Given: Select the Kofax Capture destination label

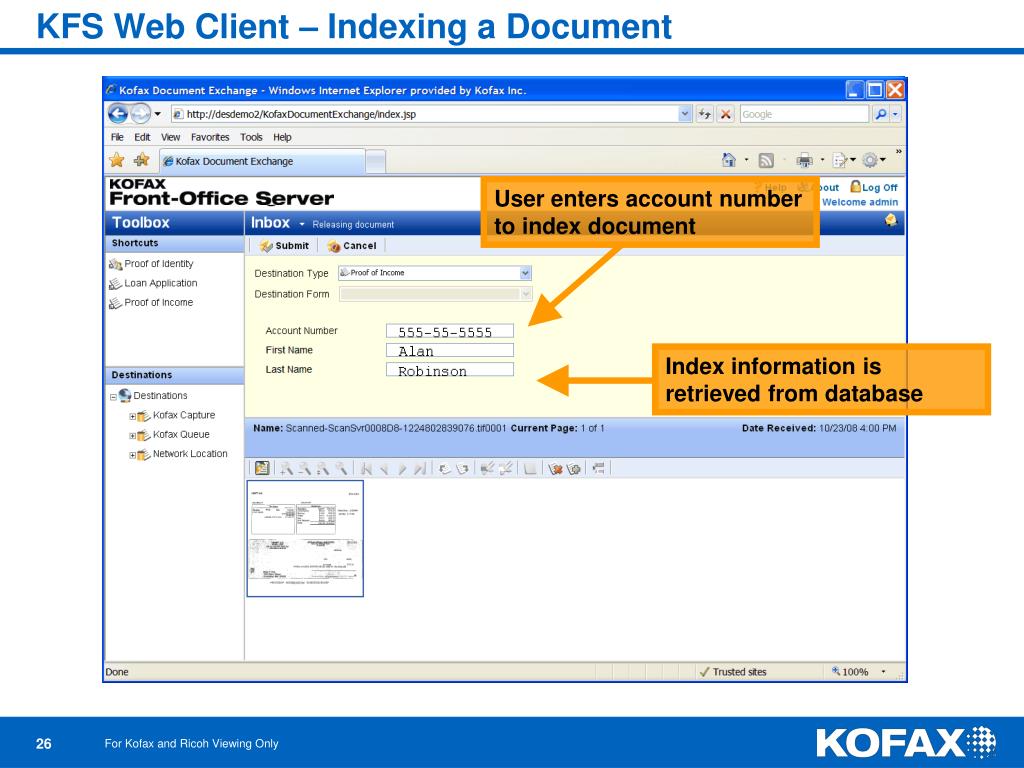Looking at the screenshot, I should [x=184, y=415].
